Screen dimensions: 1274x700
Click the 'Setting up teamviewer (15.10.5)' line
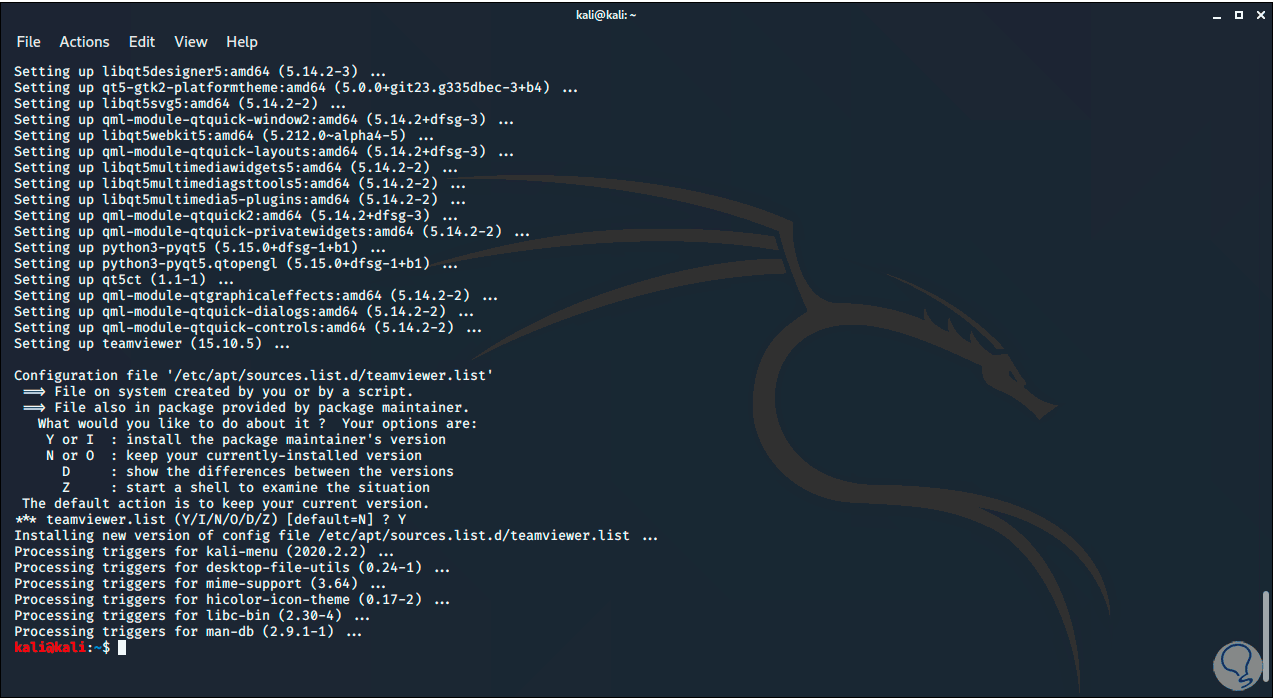pyautogui.click(x=152, y=344)
